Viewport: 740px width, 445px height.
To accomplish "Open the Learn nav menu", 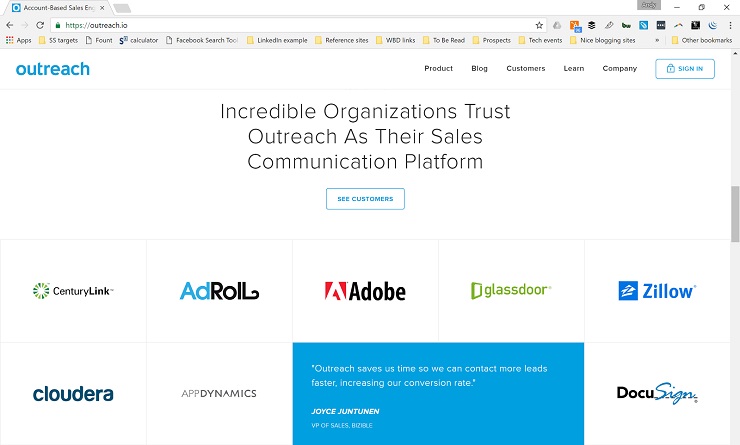I will click(x=574, y=68).
